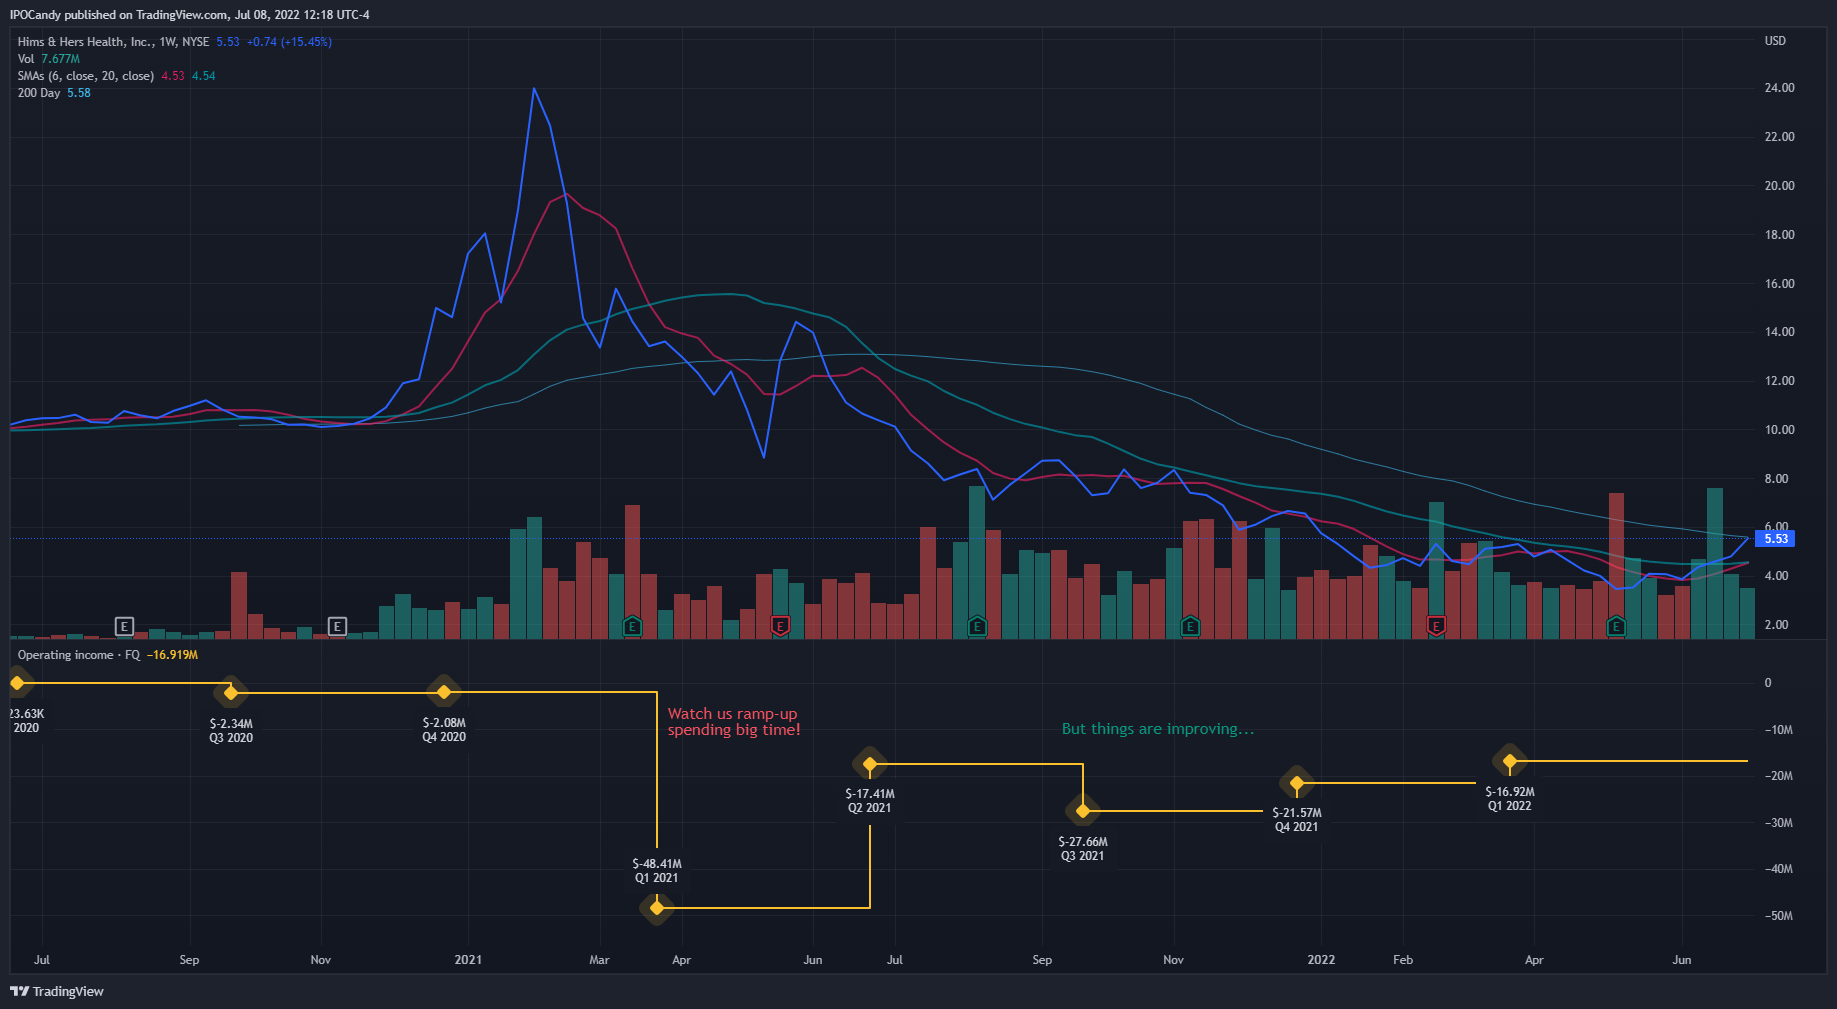Select the Q4 2021 operating income diamond
The height and width of the screenshot is (1009, 1837).
click(1297, 783)
